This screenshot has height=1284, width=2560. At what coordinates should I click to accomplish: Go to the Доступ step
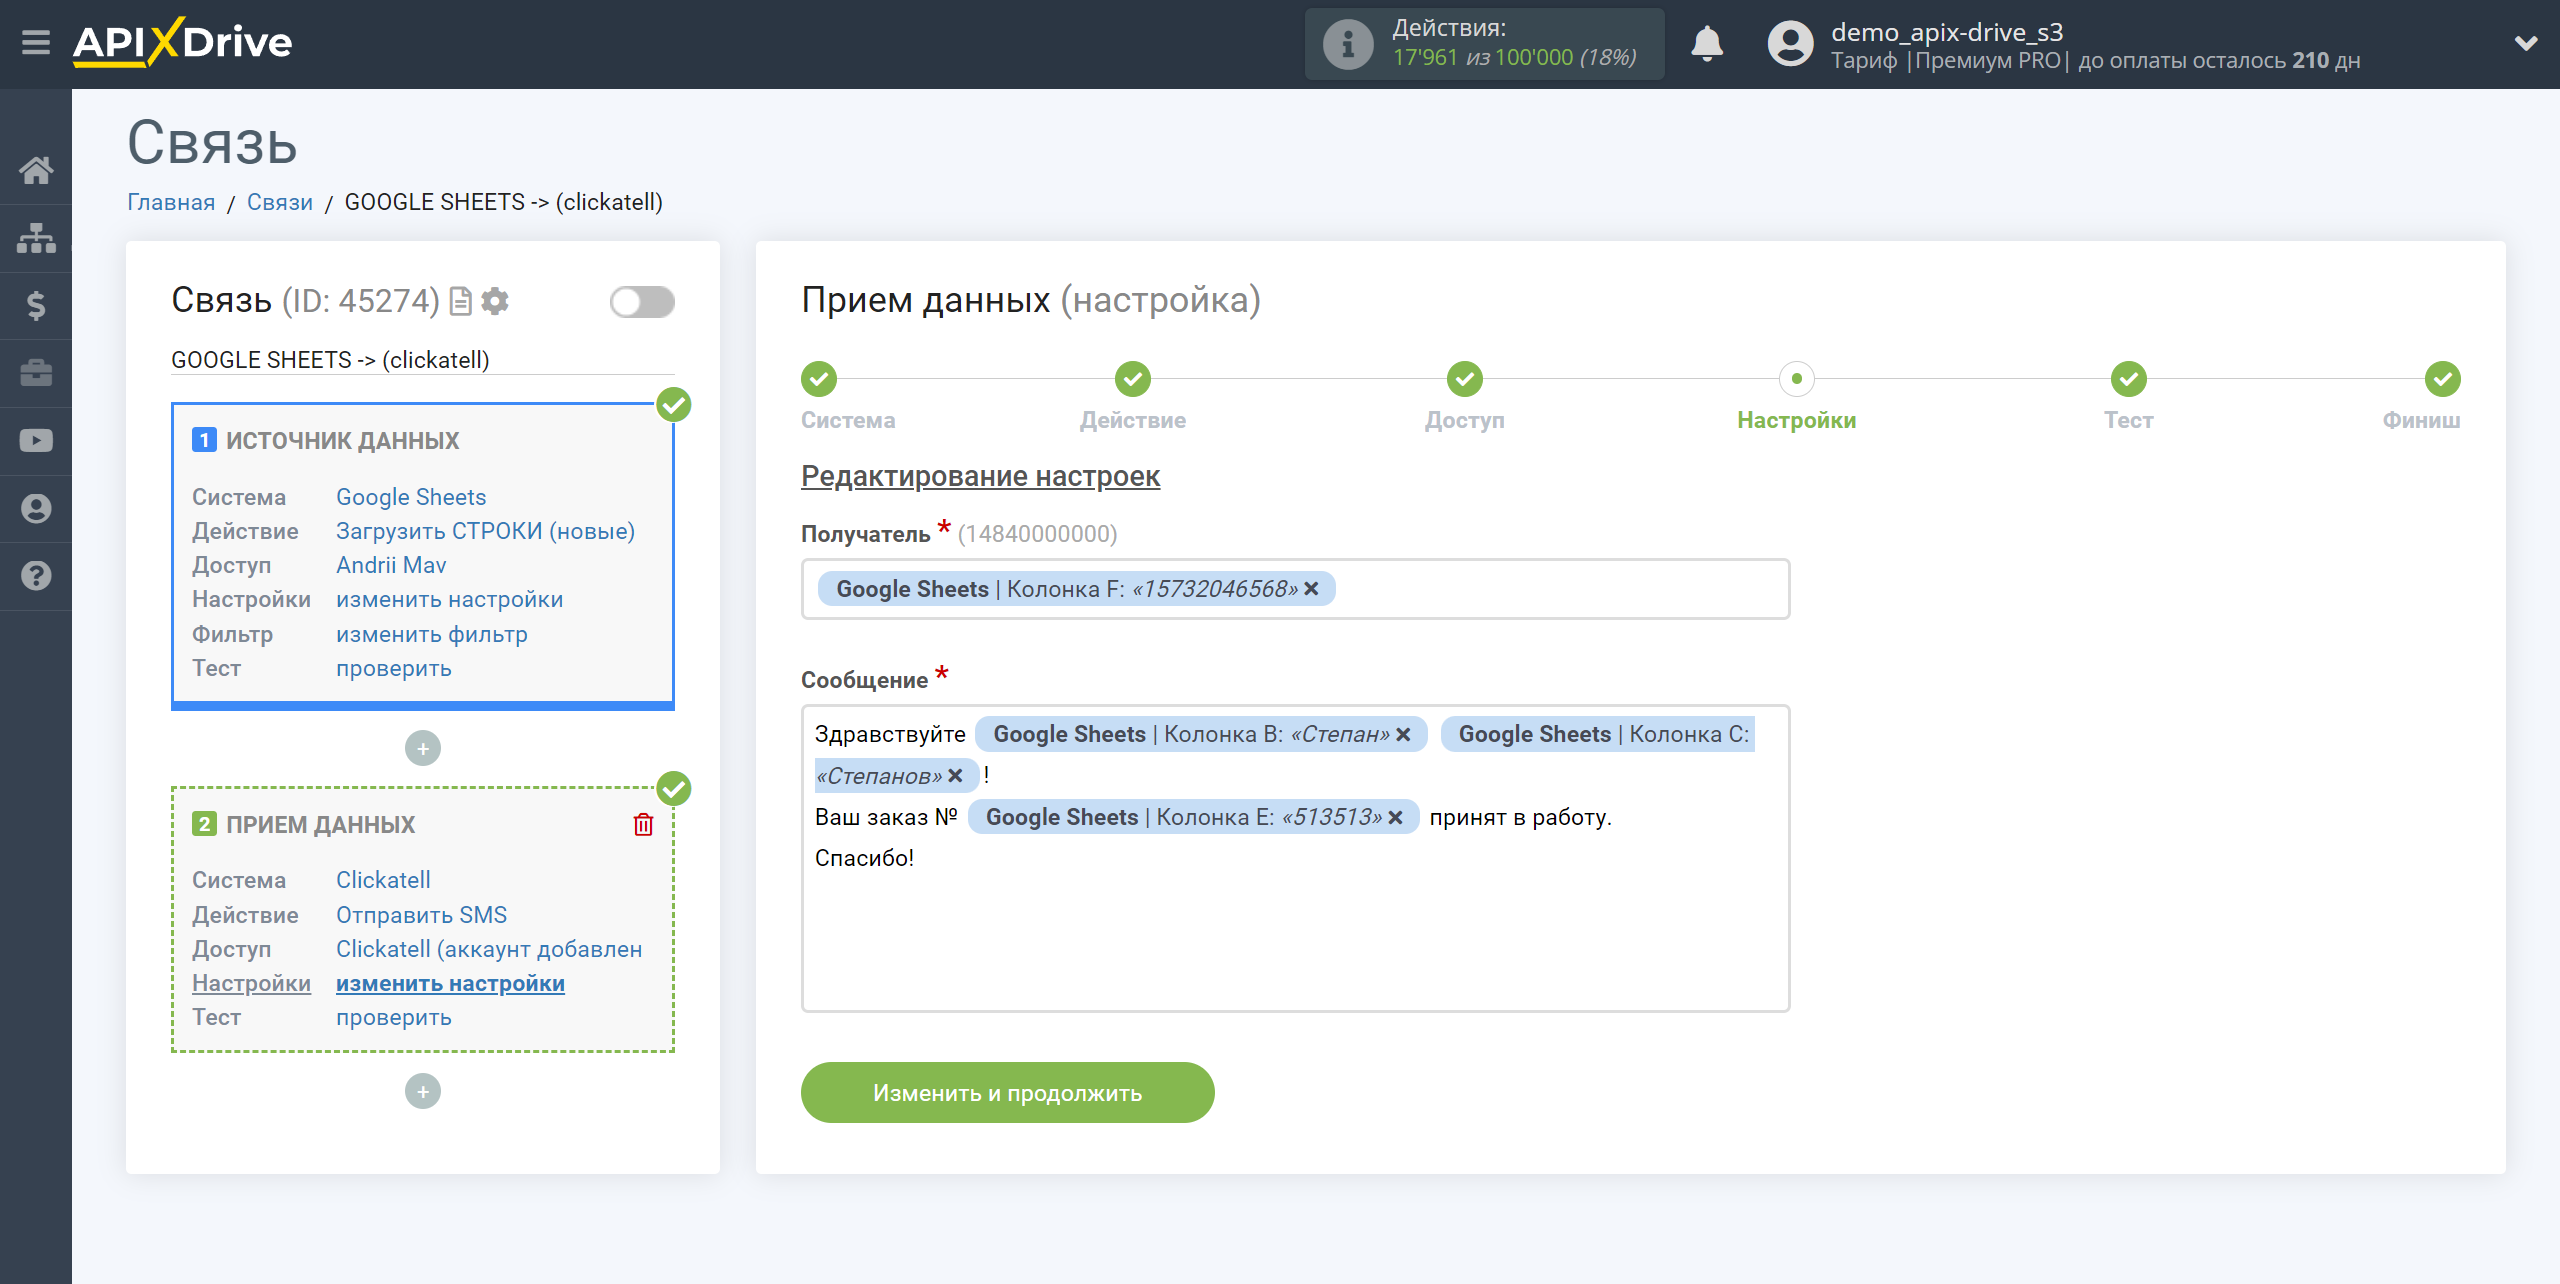(1465, 379)
